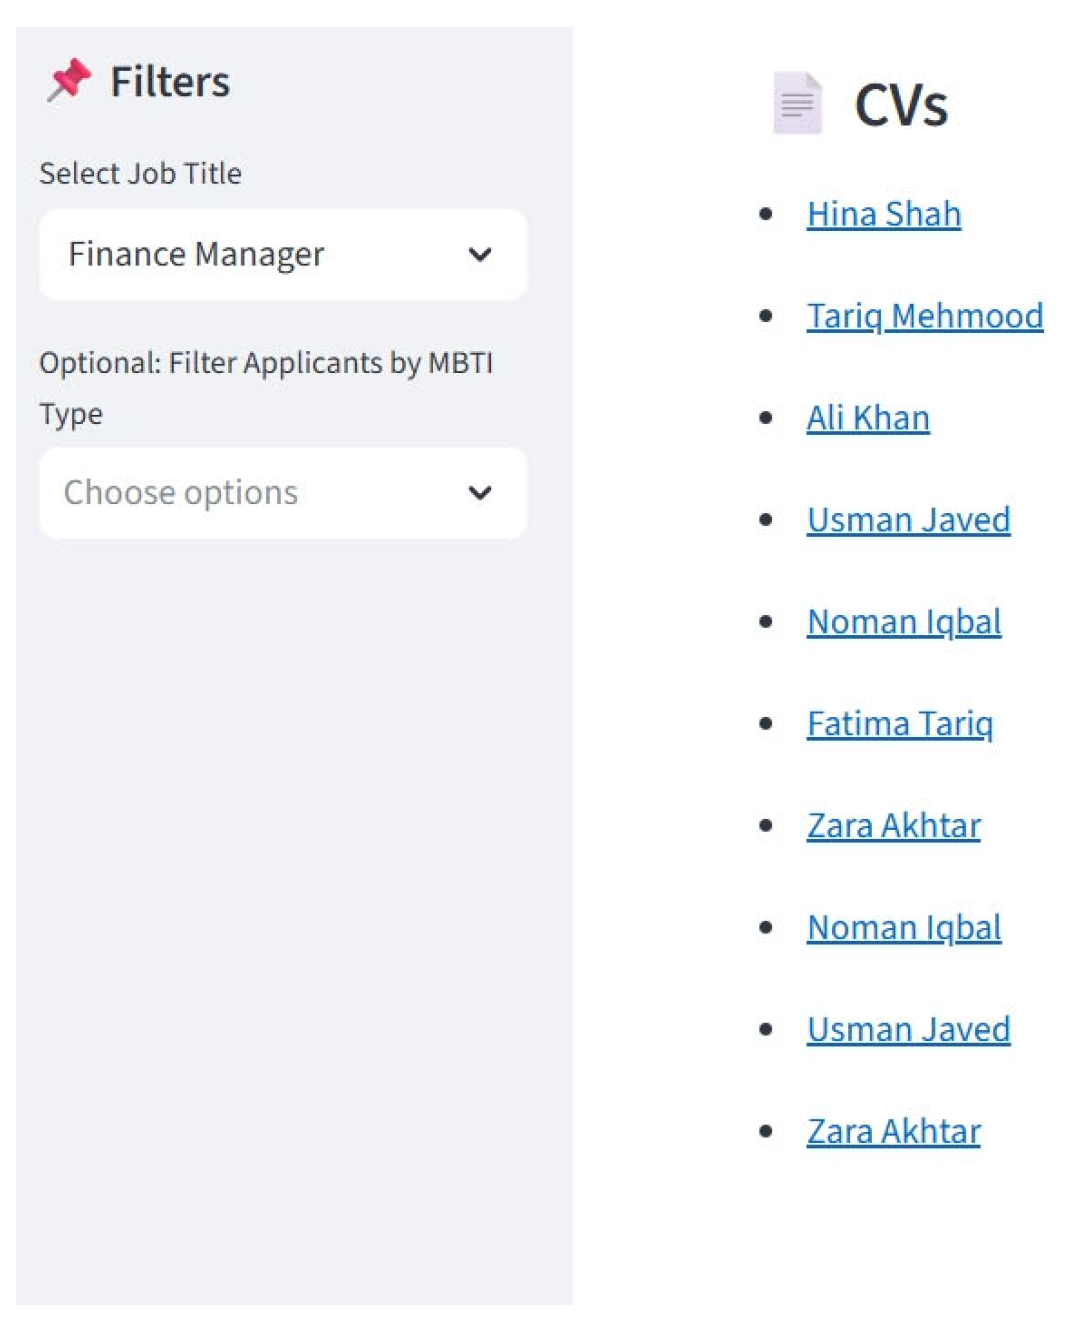Screen dimensions: 1075x1329
Task: Click the Select Job Title label
Action: pos(140,173)
